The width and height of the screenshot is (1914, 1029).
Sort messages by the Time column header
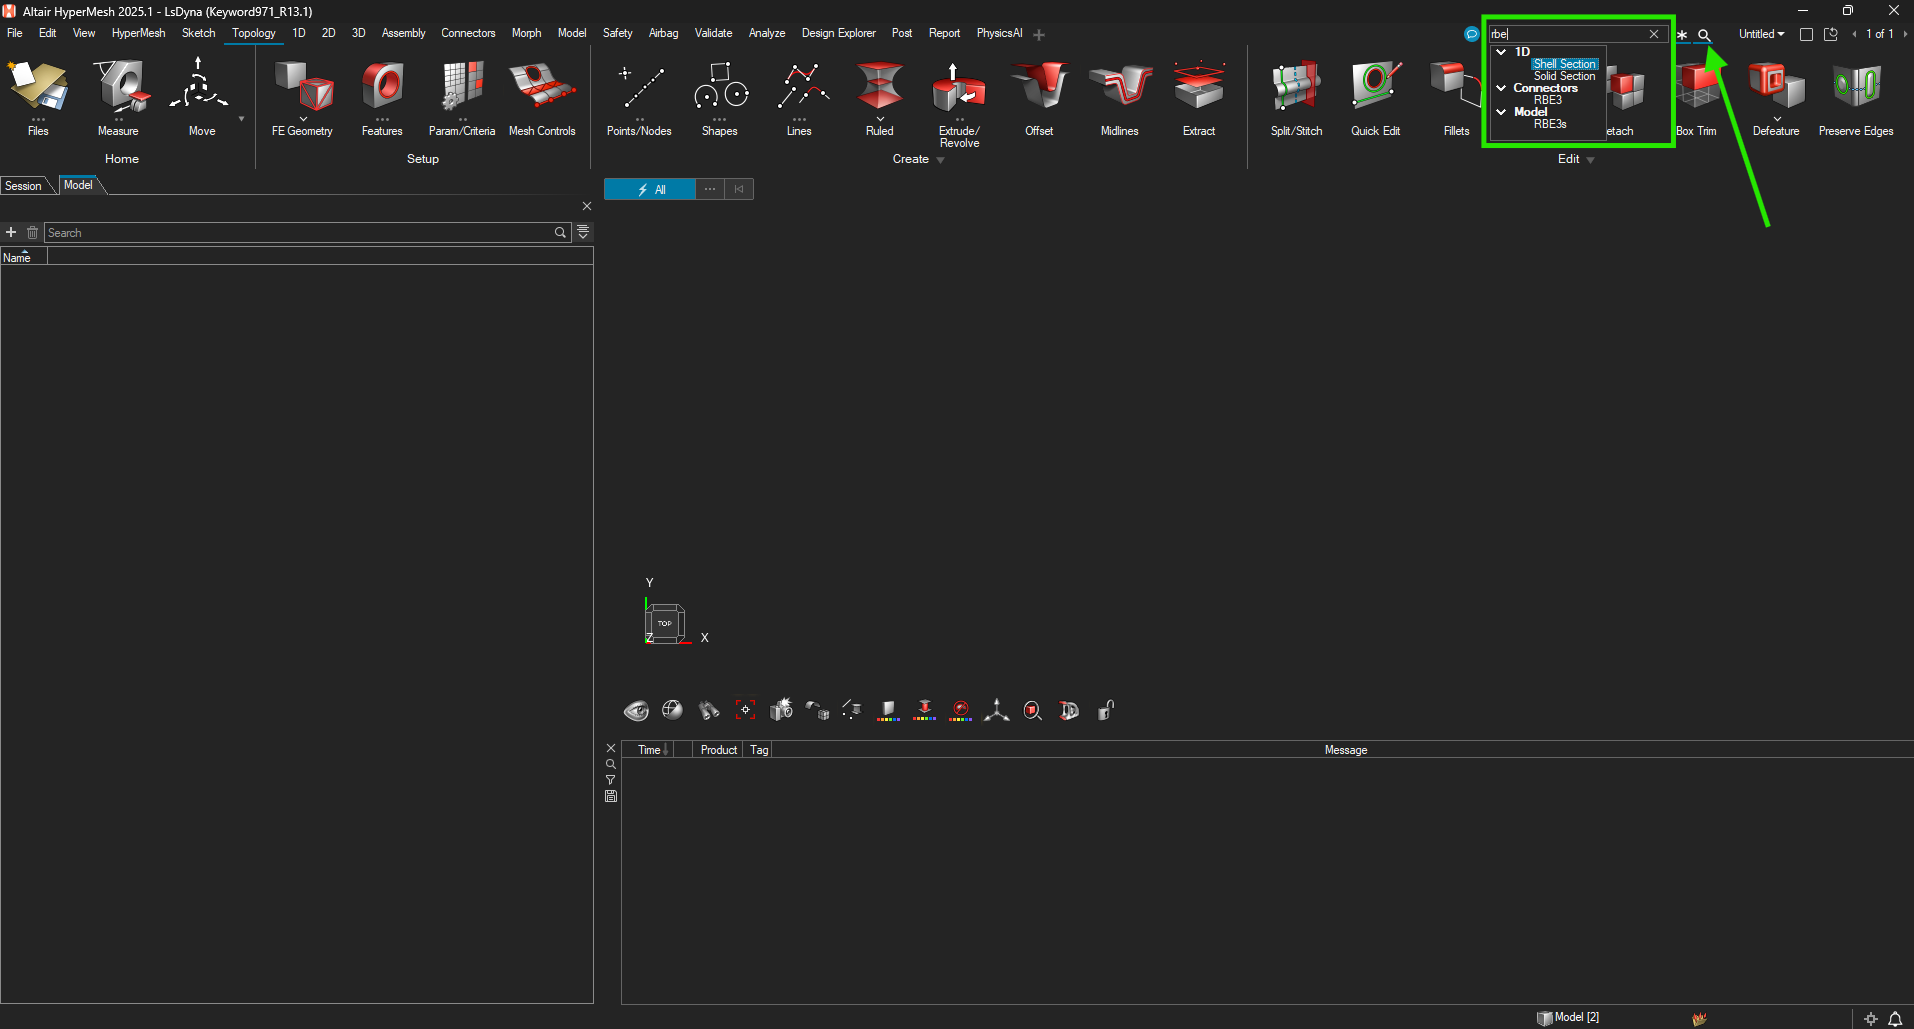click(650, 750)
